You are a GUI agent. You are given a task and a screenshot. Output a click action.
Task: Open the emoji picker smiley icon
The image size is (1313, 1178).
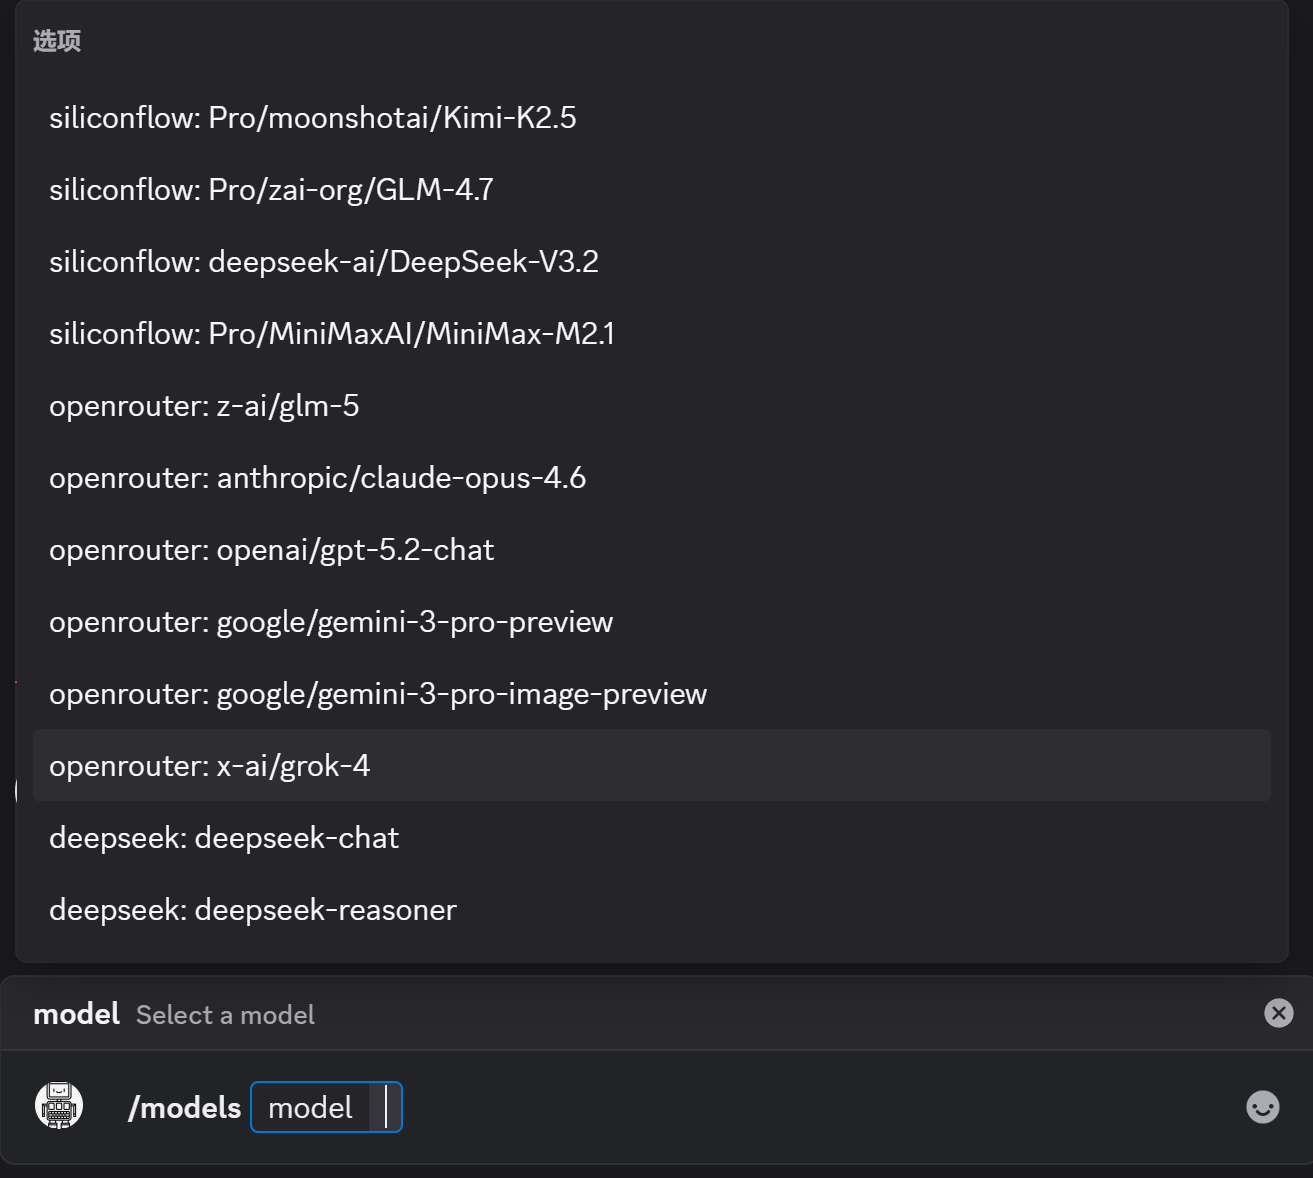(1262, 1107)
